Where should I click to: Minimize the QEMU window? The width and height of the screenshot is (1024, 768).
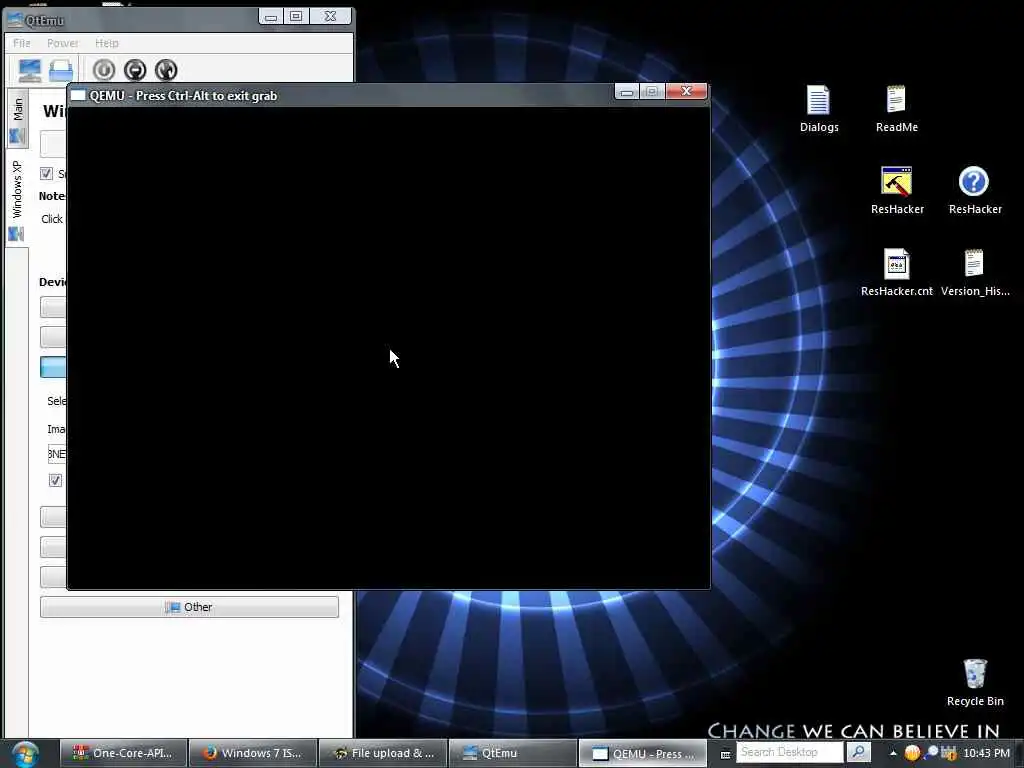point(626,91)
